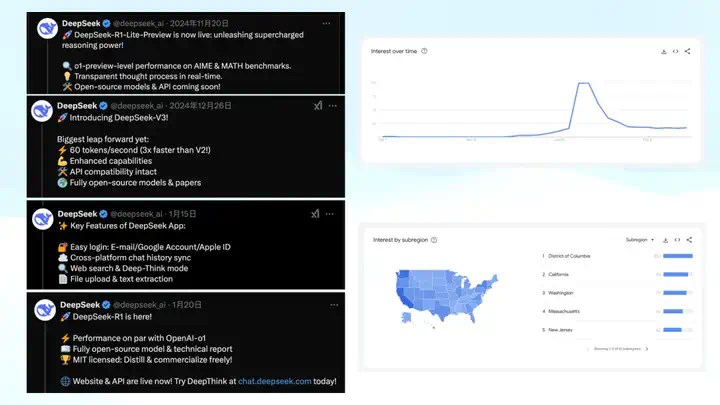Click California's interest bar
Image resolution: width=720 pixels, height=405 pixels.
[x=678, y=275]
